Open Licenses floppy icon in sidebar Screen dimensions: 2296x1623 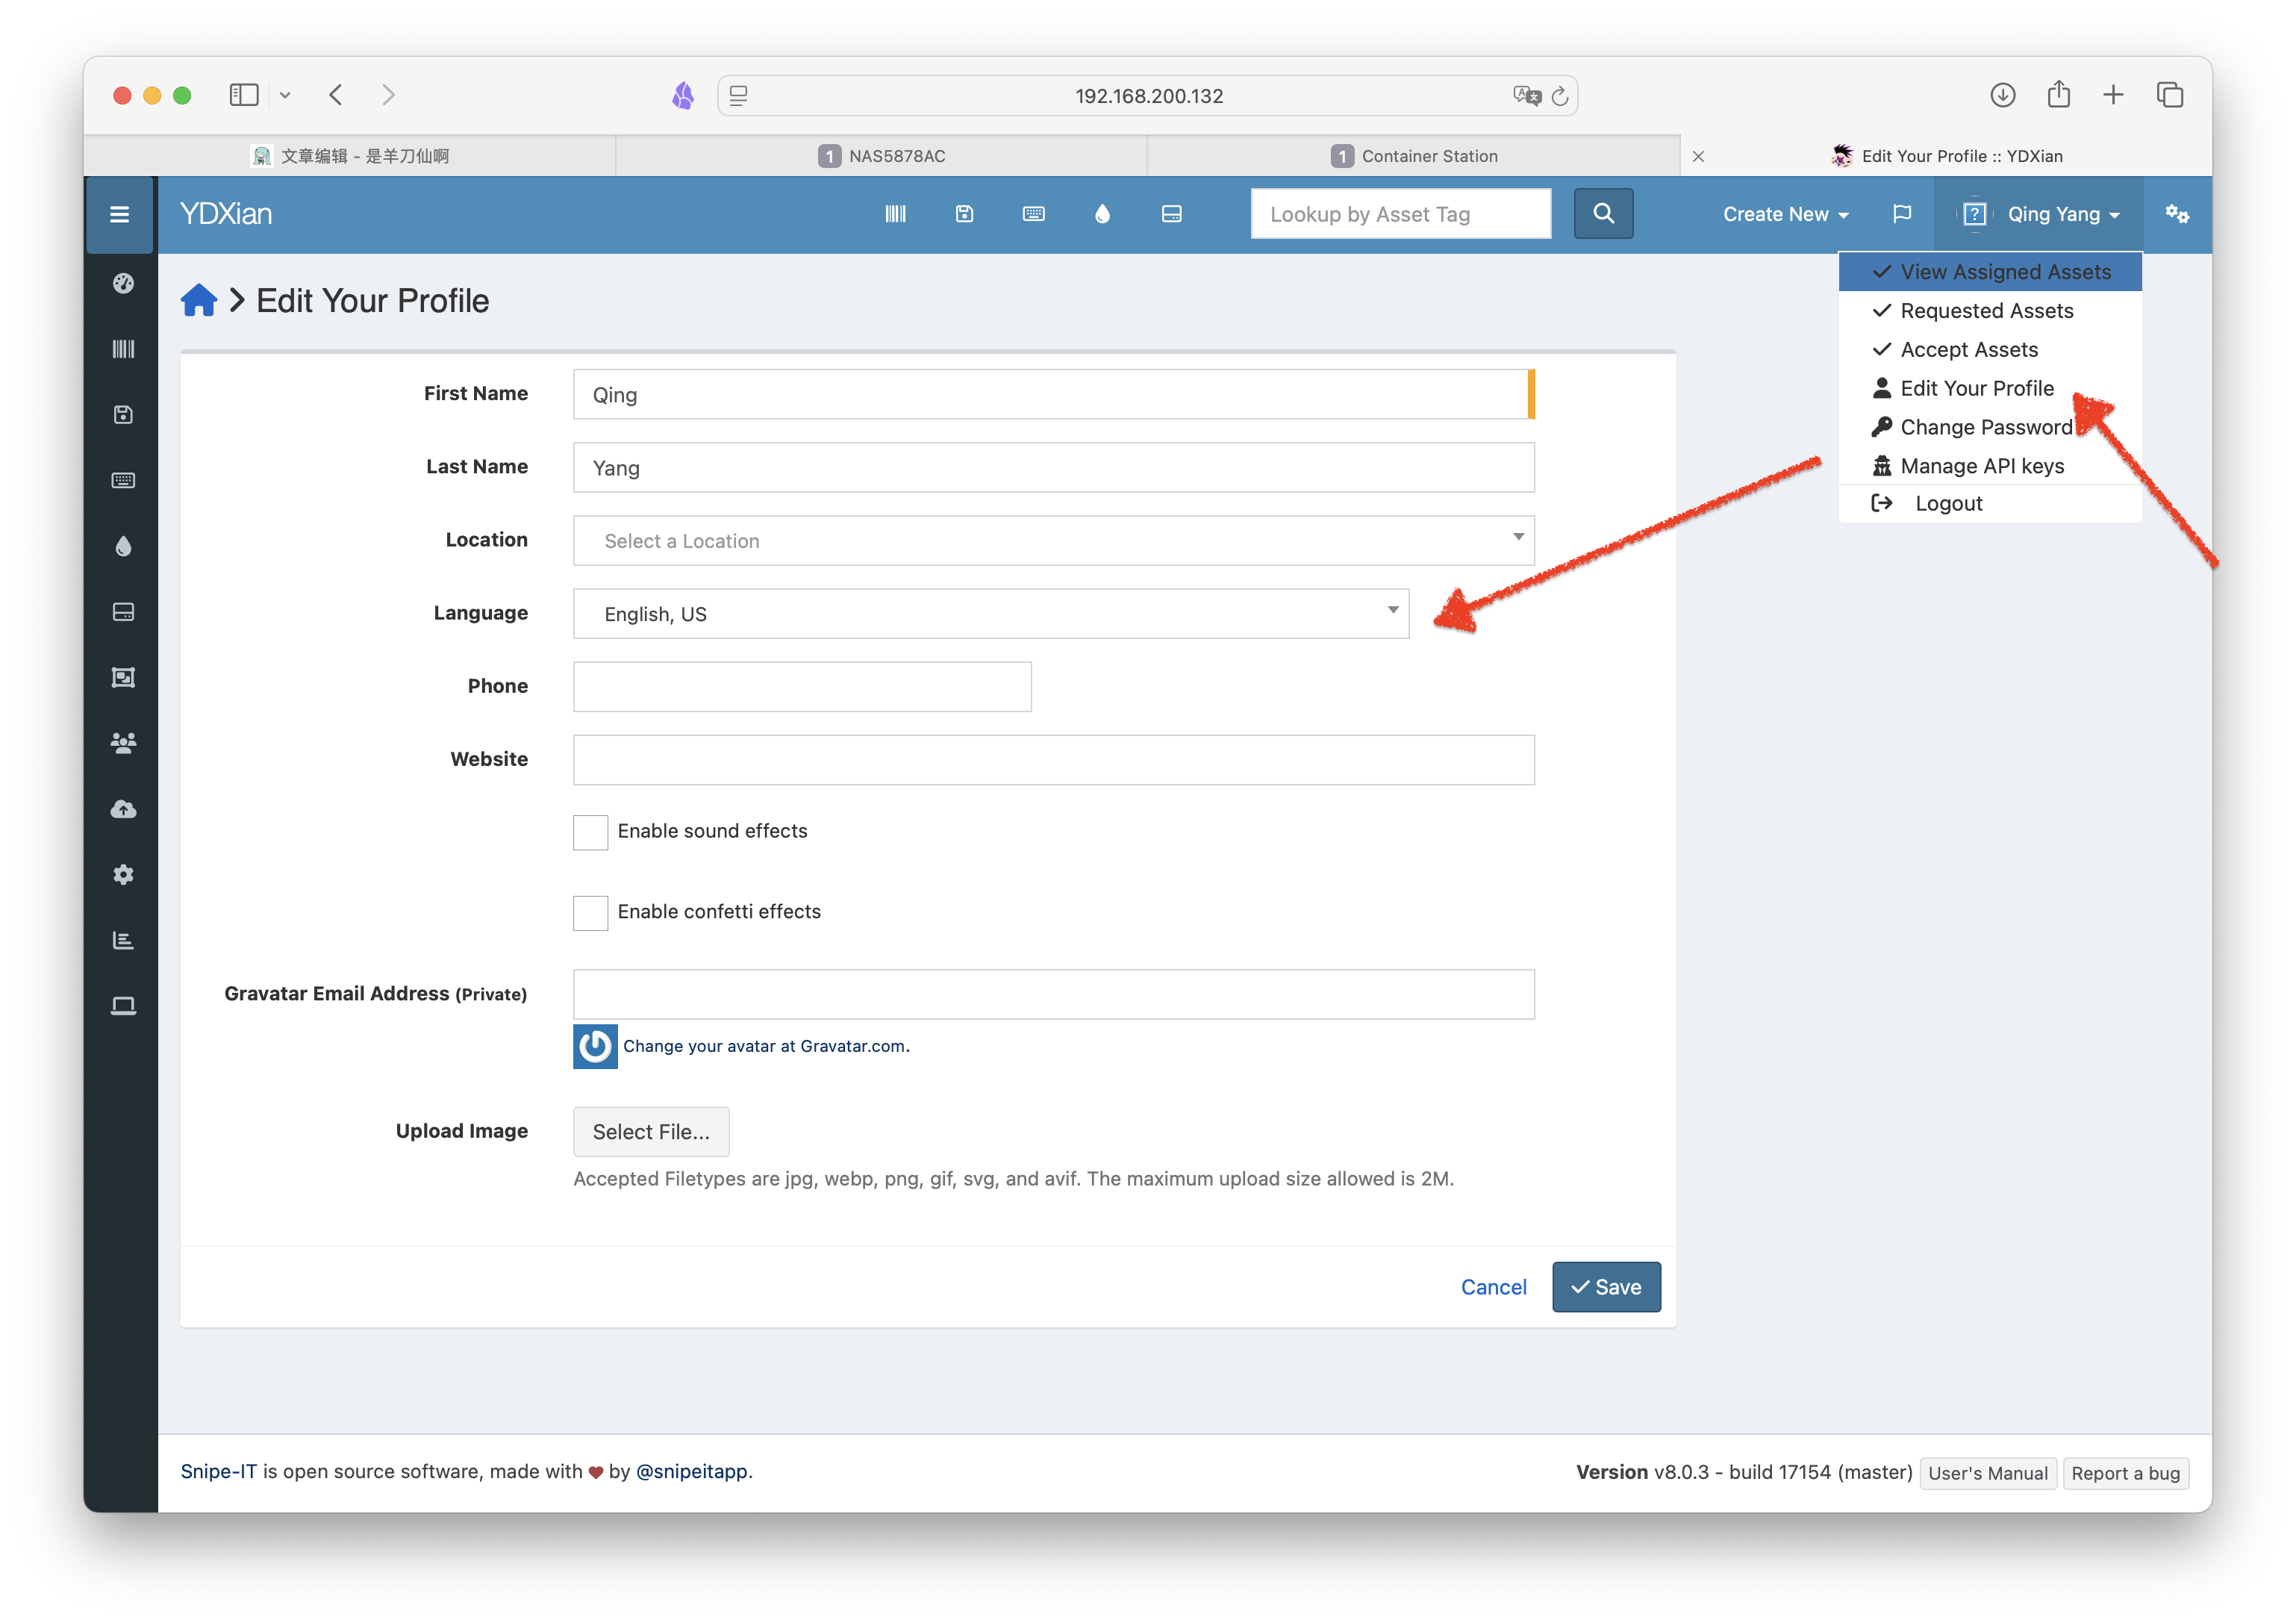(x=123, y=415)
